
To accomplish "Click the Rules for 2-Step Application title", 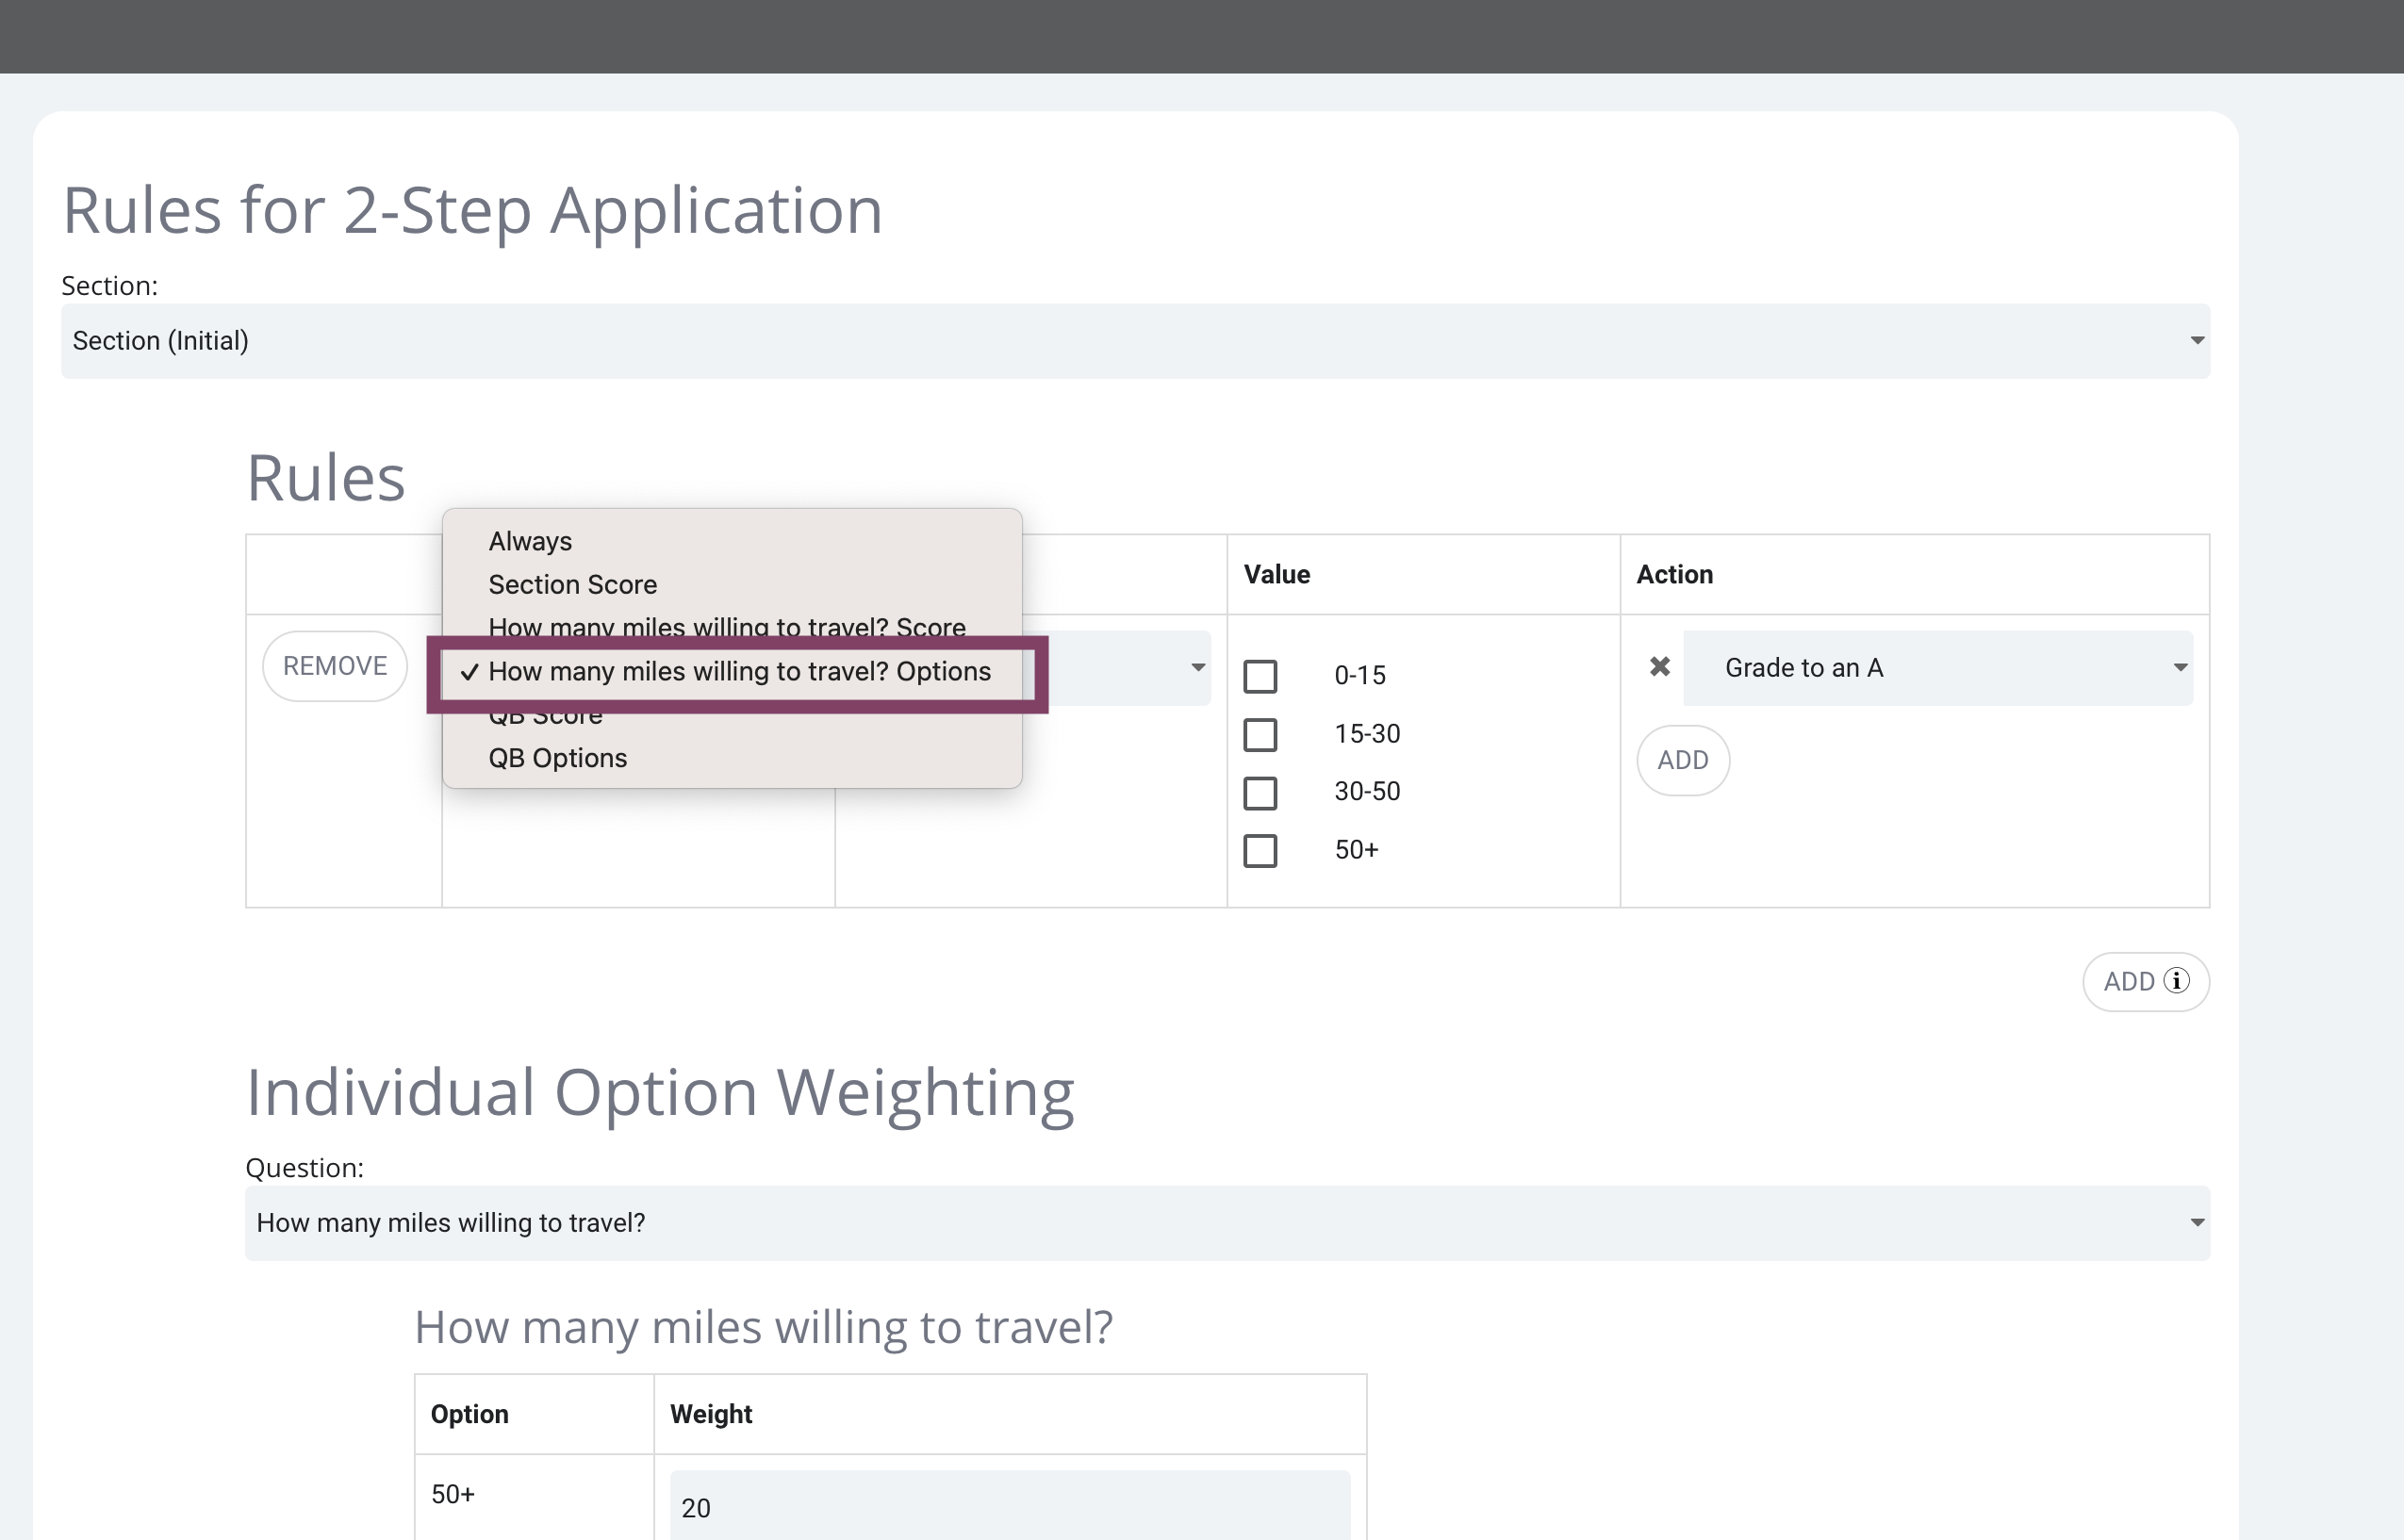I will click(x=472, y=210).
